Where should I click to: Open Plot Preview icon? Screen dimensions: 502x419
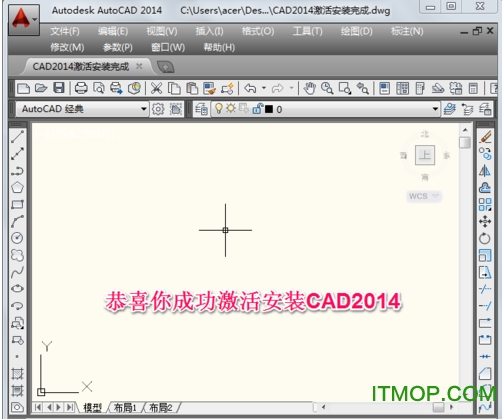coord(99,88)
